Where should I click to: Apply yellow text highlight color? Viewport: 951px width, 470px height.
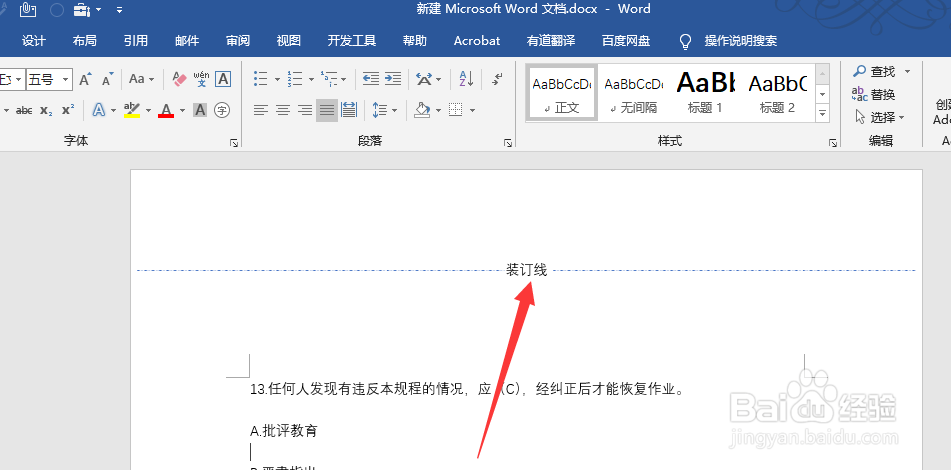coord(132,110)
